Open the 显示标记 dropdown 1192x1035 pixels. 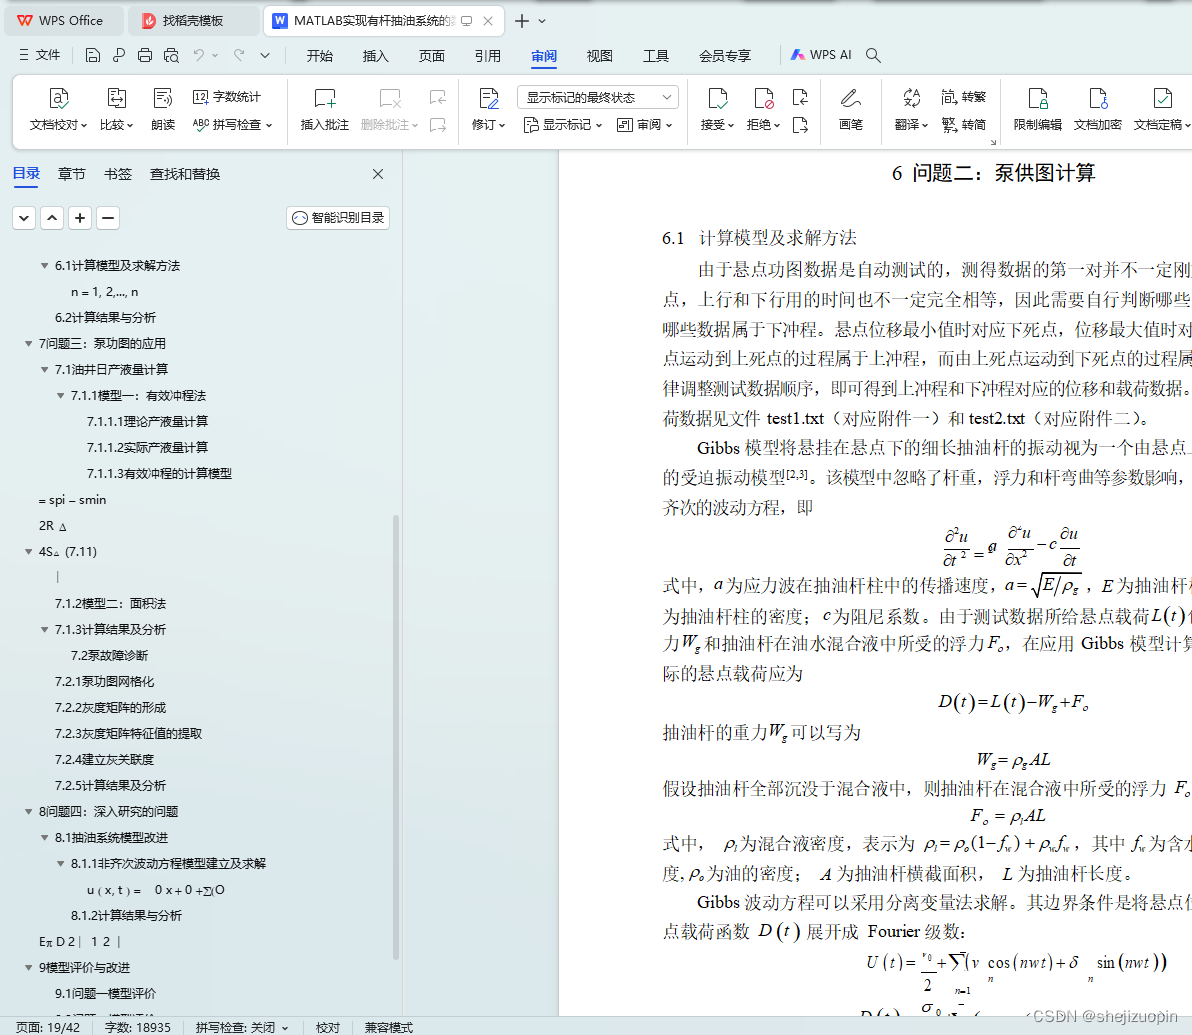point(563,125)
